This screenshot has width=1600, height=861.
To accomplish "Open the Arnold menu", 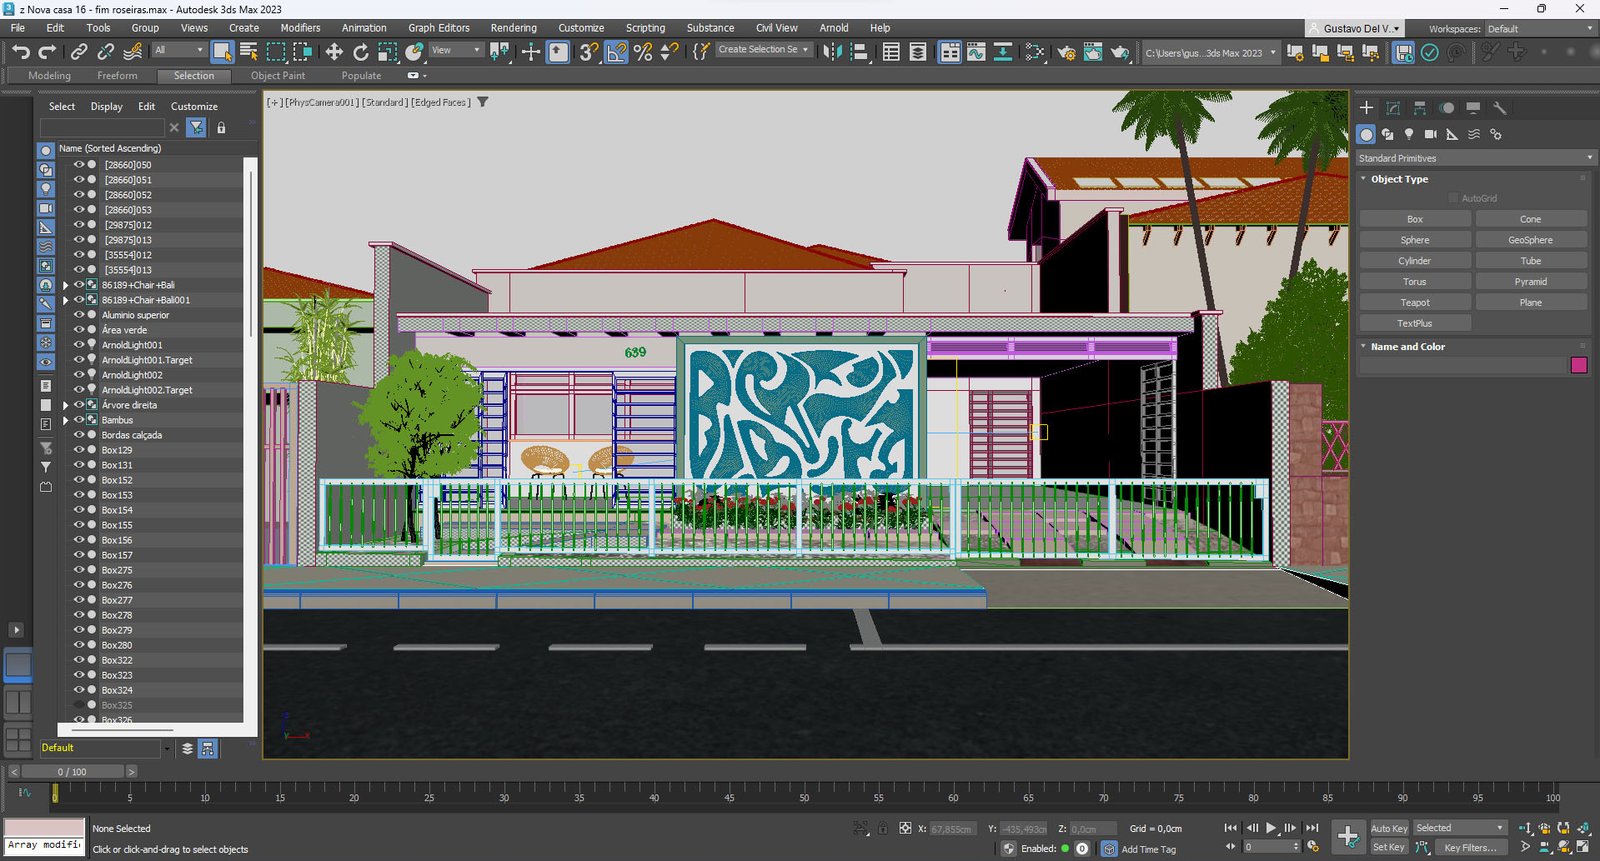I will 833,28.
